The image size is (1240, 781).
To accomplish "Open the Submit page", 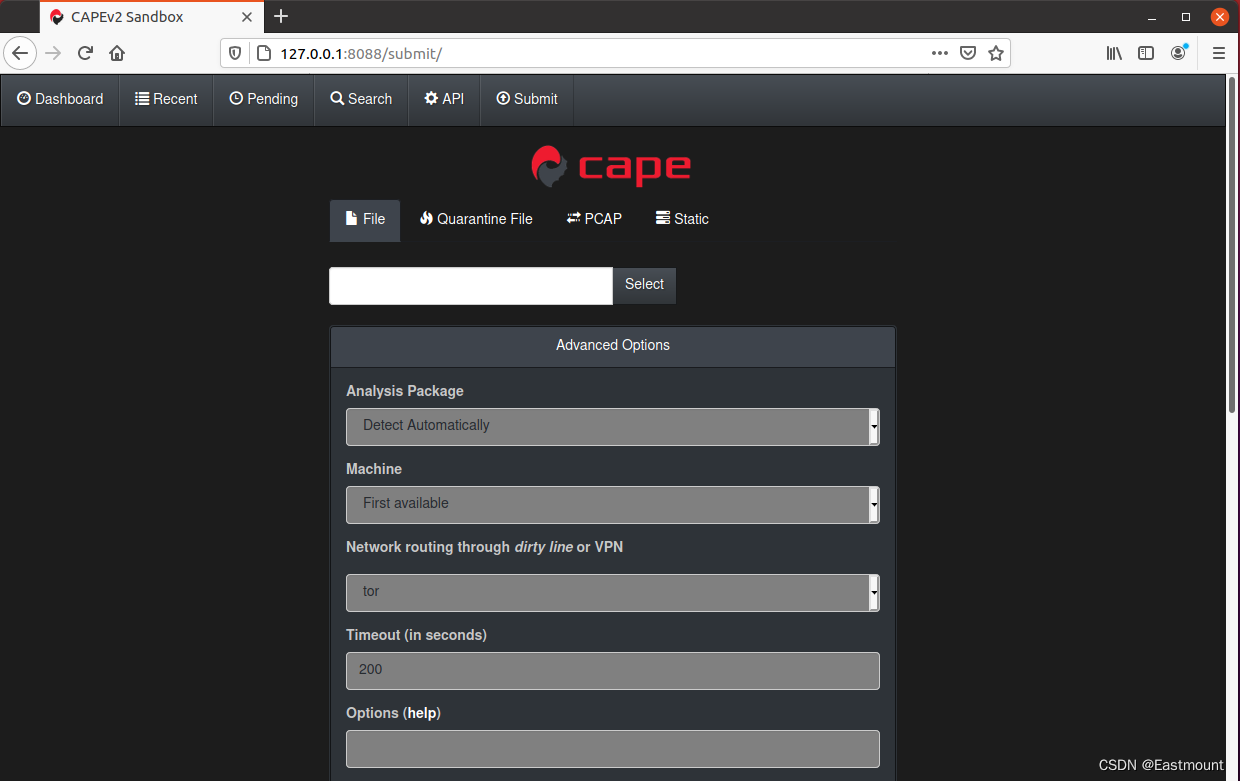I will [x=527, y=99].
